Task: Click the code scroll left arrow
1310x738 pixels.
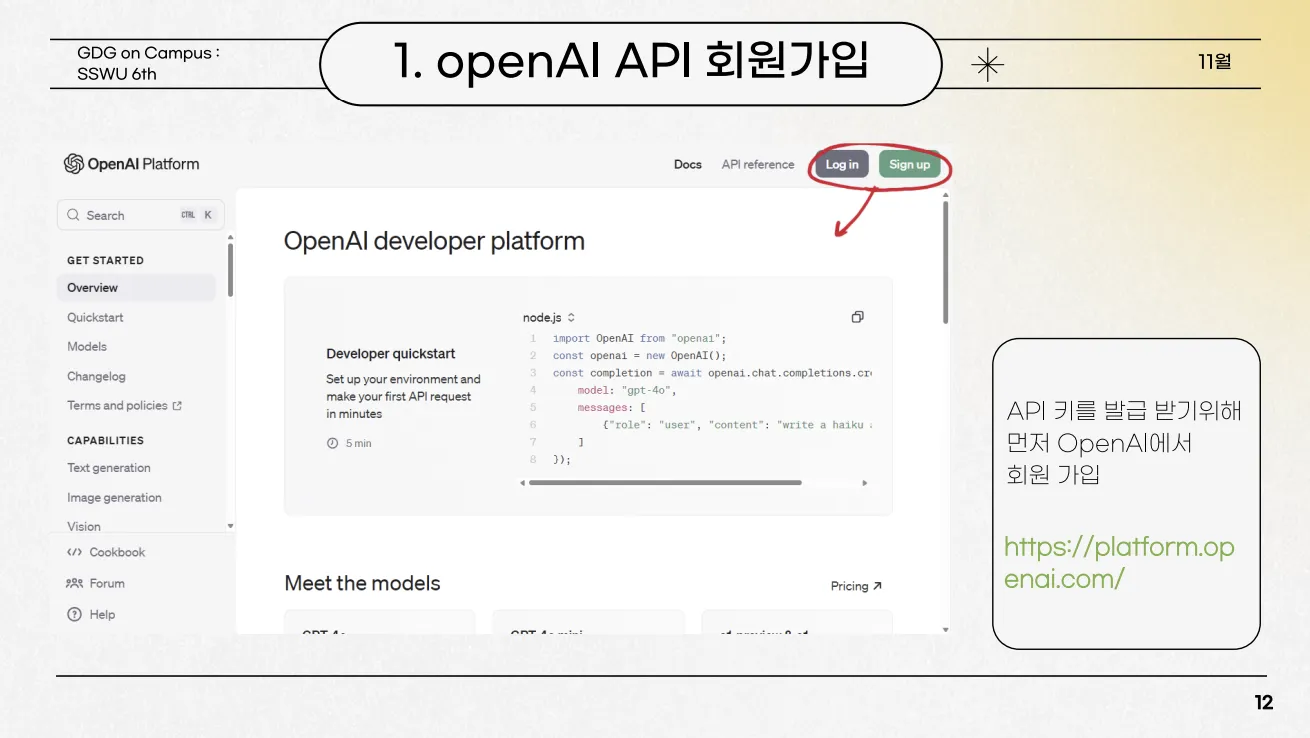Action: pos(522,483)
